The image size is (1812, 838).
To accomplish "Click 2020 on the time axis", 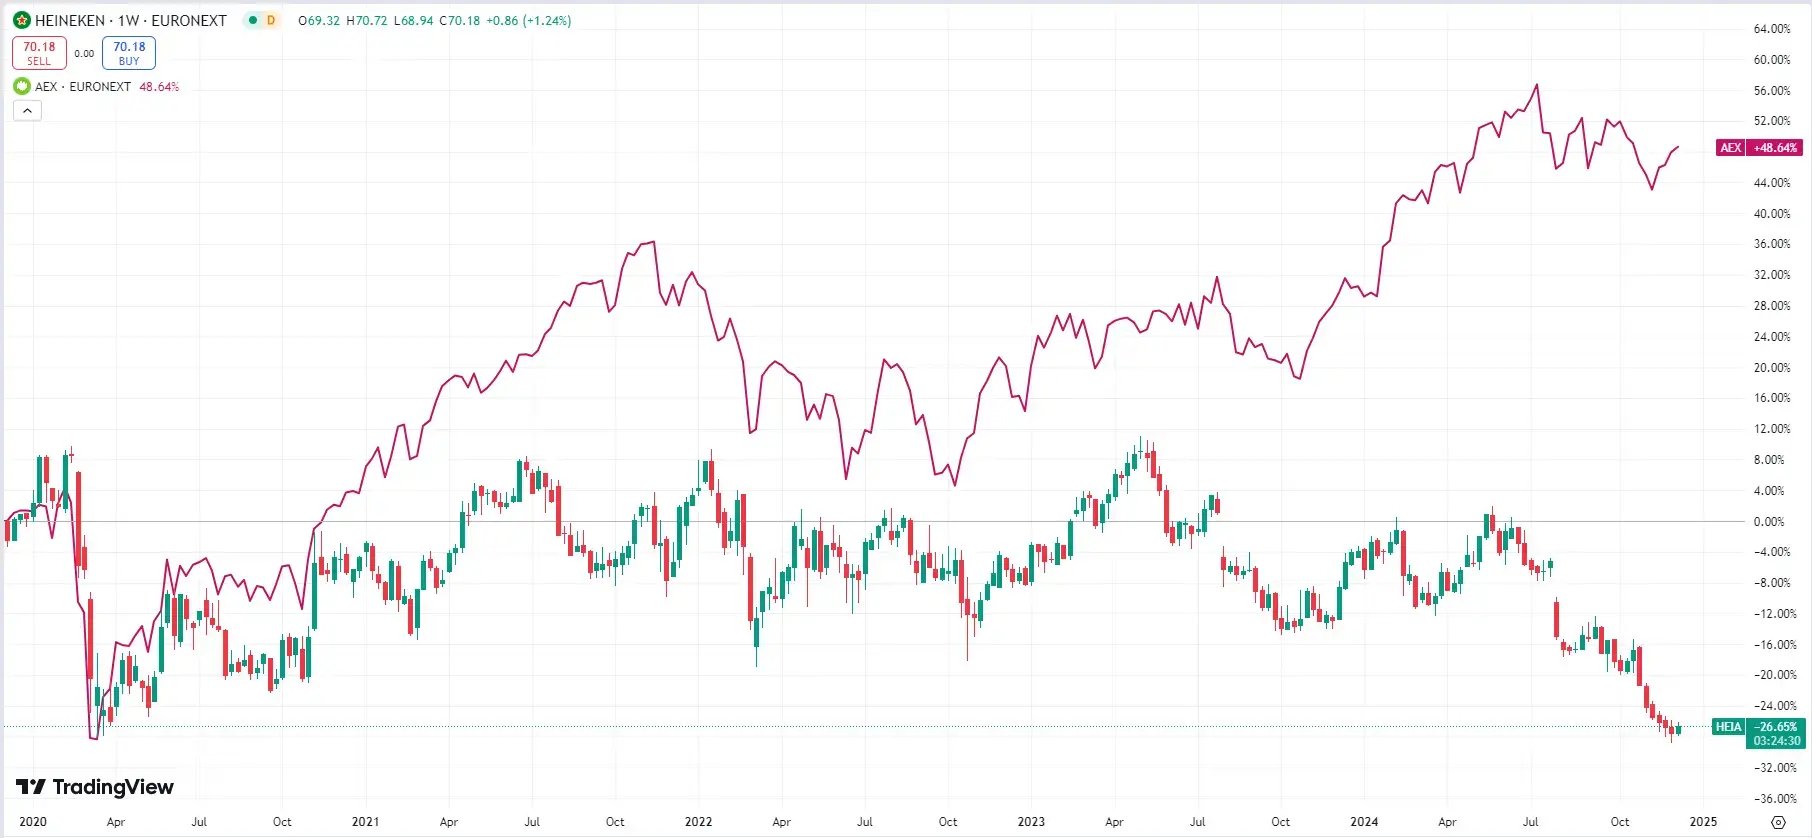I will pos(33,822).
